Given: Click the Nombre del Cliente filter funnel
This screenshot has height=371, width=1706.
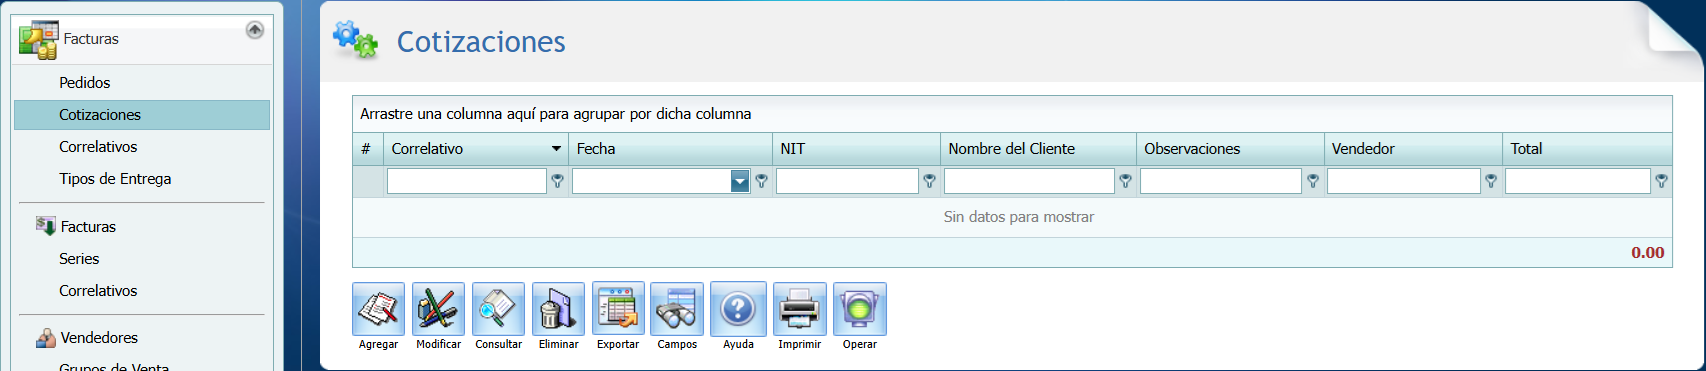Looking at the screenshot, I should (1126, 181).
